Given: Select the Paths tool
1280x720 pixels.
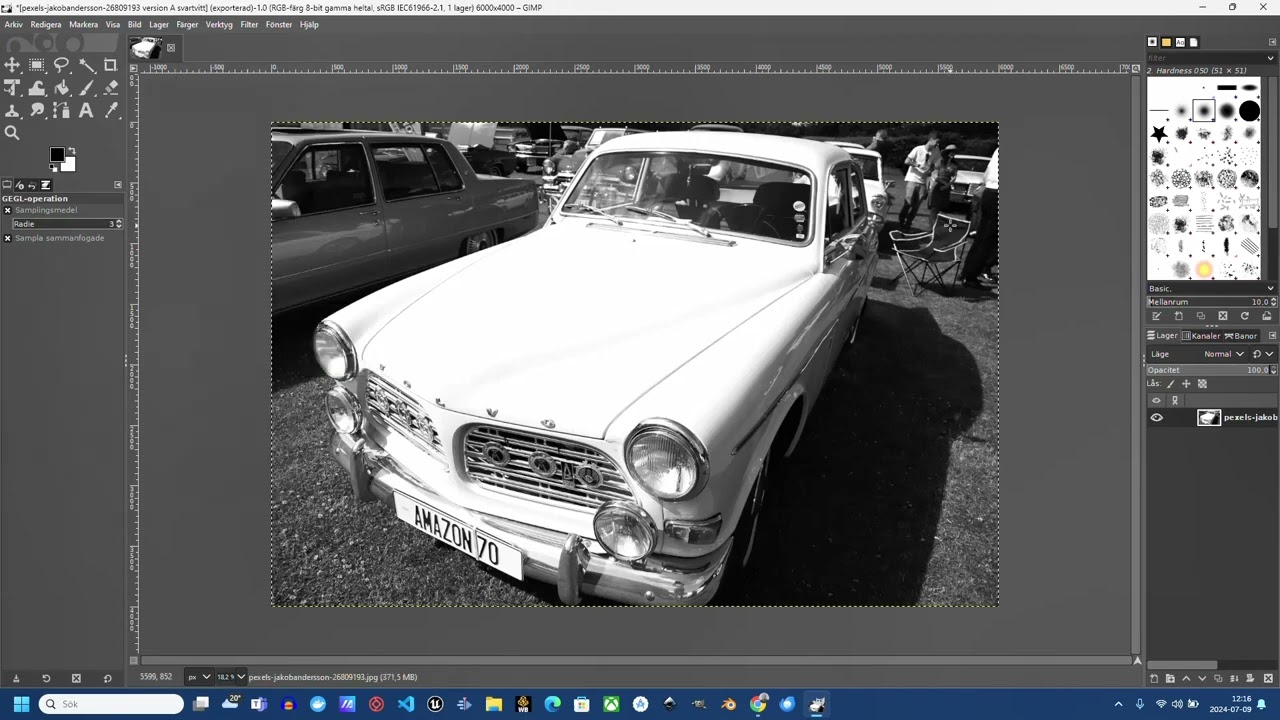Looking at the screenshot, I should click(61, 111).
